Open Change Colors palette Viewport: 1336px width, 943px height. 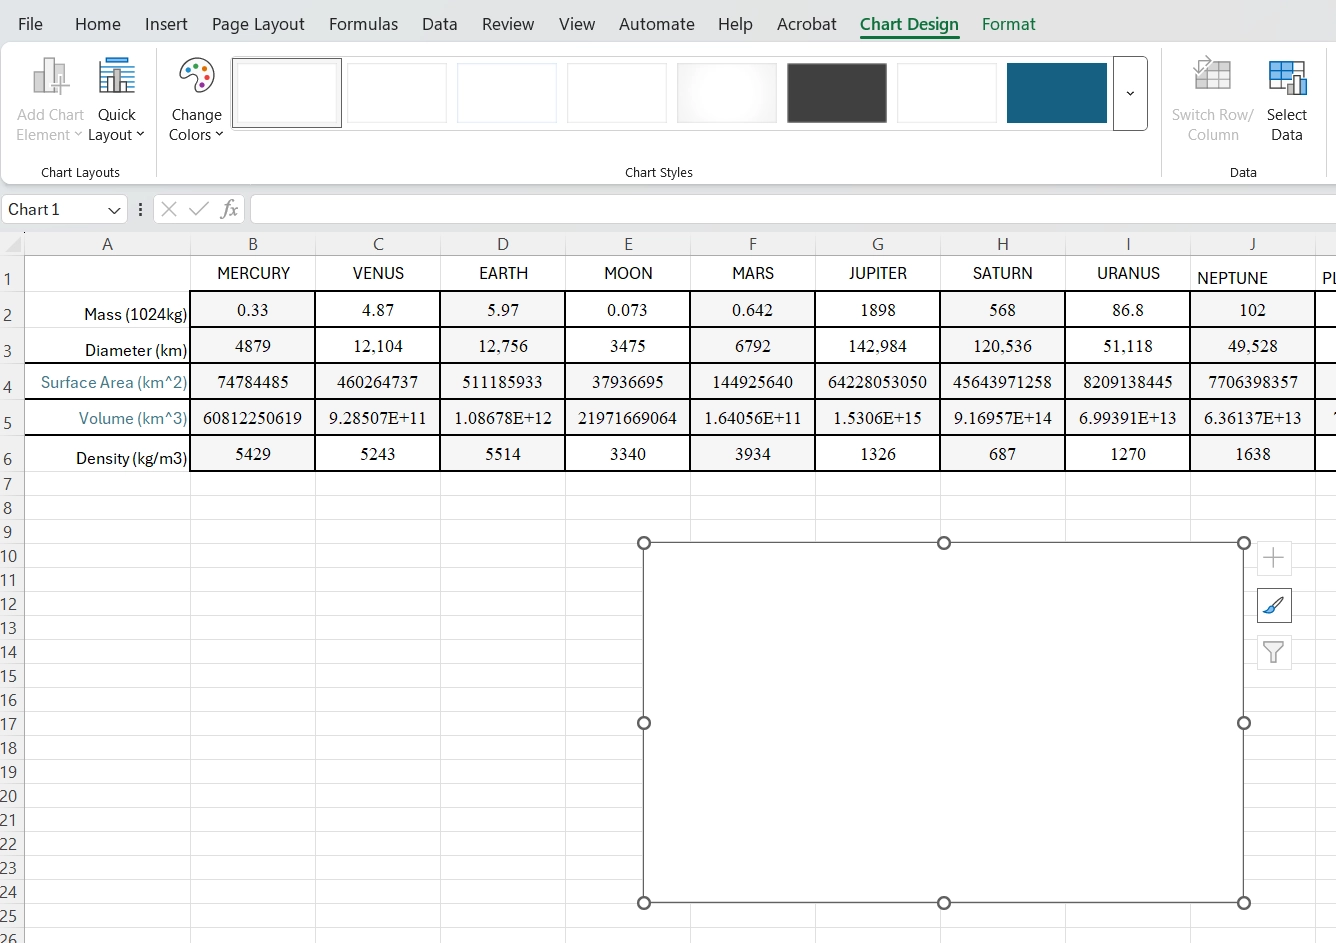pyautogui.click(x=196, y=102)
